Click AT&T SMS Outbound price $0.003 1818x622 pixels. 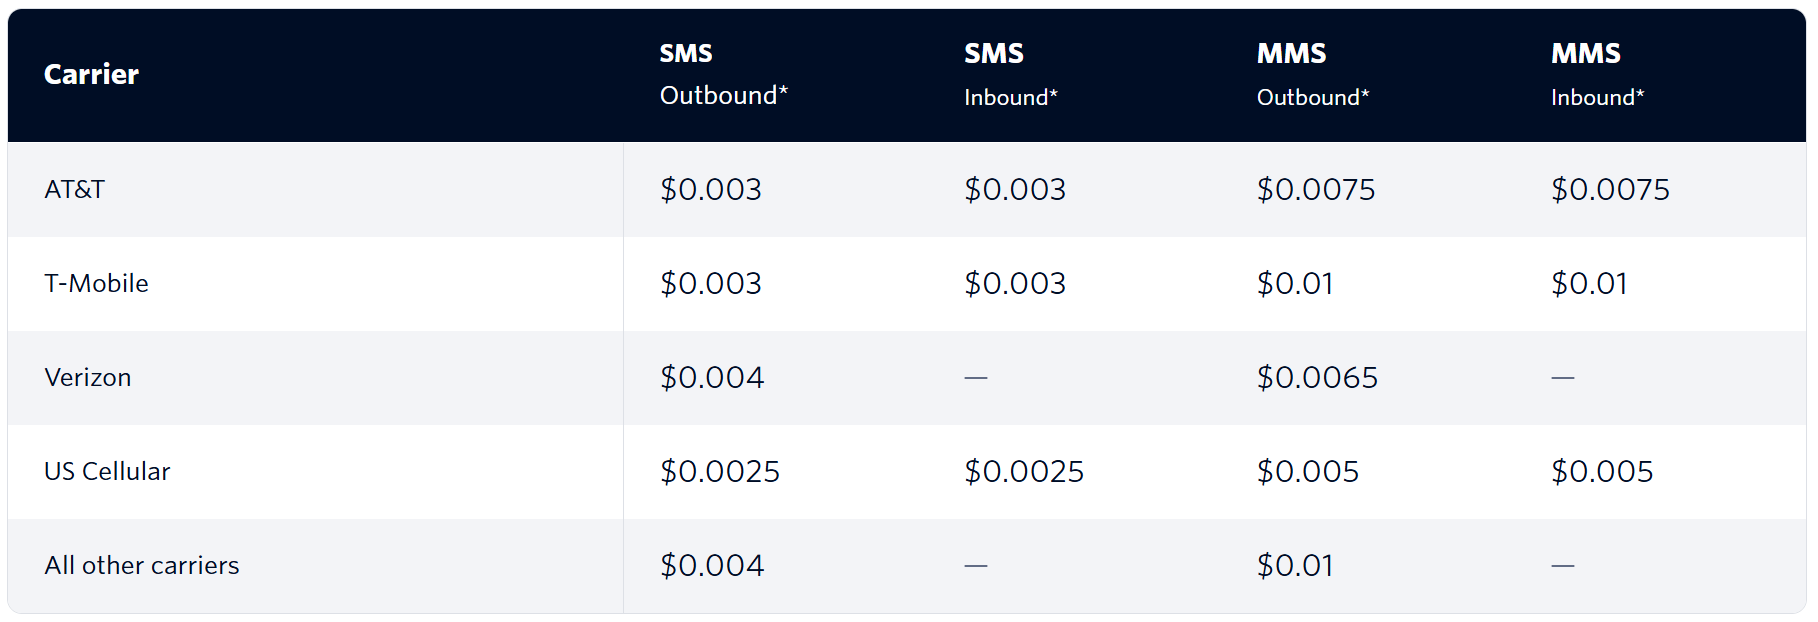(711, 189)
